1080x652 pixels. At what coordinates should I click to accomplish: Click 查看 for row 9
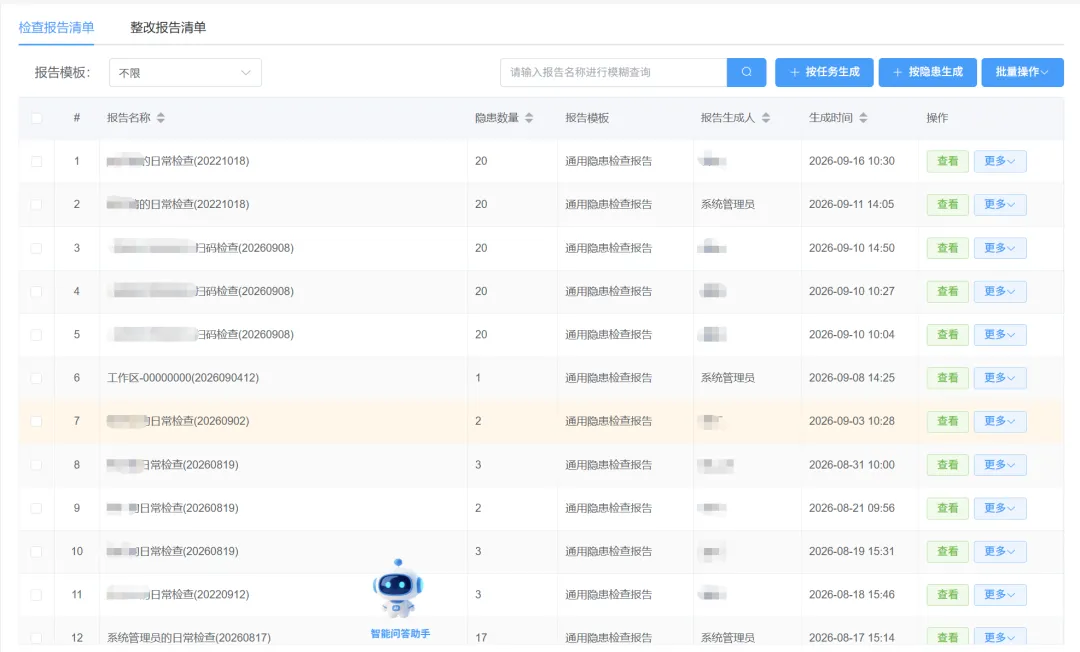tap(948, 508)
